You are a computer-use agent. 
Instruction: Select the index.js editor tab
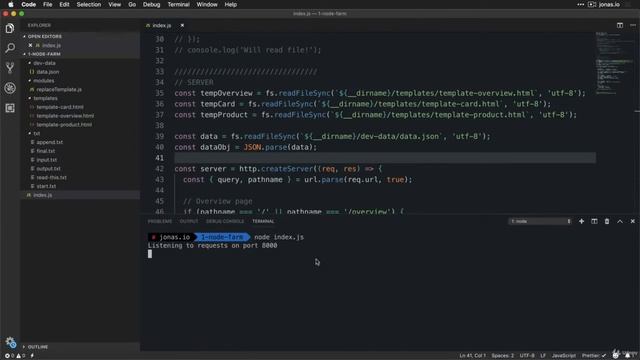pos(162,25)
